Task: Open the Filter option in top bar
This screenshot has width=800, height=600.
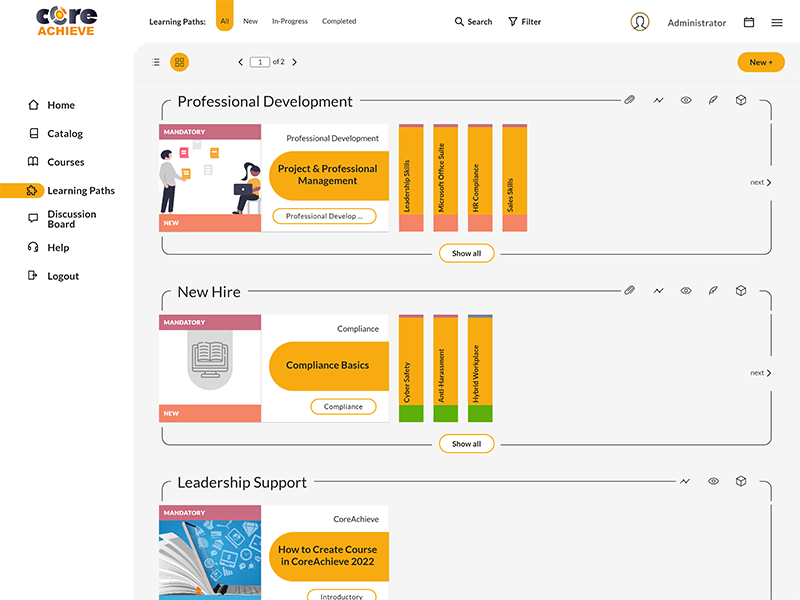Action: coord(524,21)
